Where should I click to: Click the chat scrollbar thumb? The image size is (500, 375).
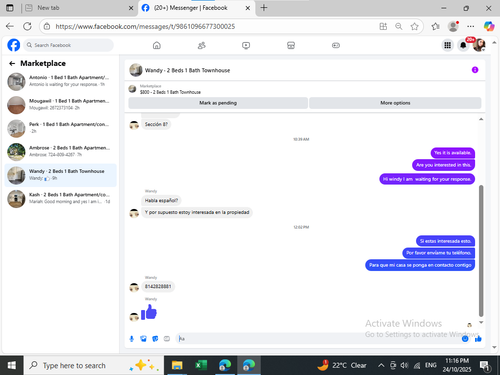click(481, 250)
